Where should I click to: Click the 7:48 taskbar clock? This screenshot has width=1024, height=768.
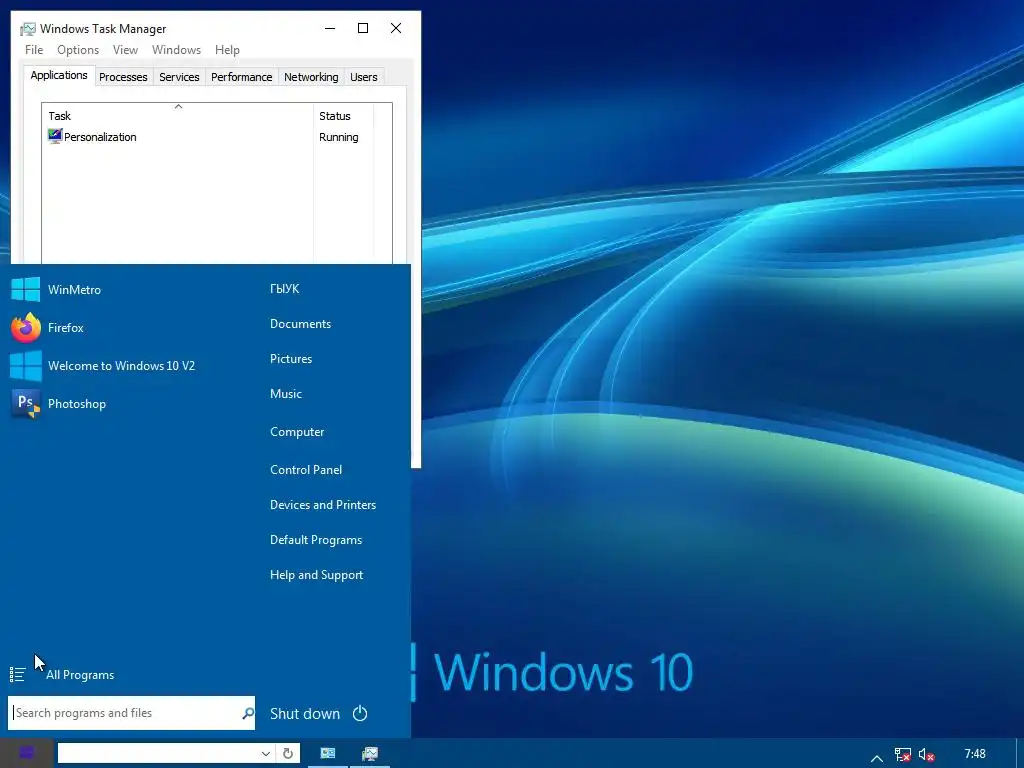click(975, 754)
